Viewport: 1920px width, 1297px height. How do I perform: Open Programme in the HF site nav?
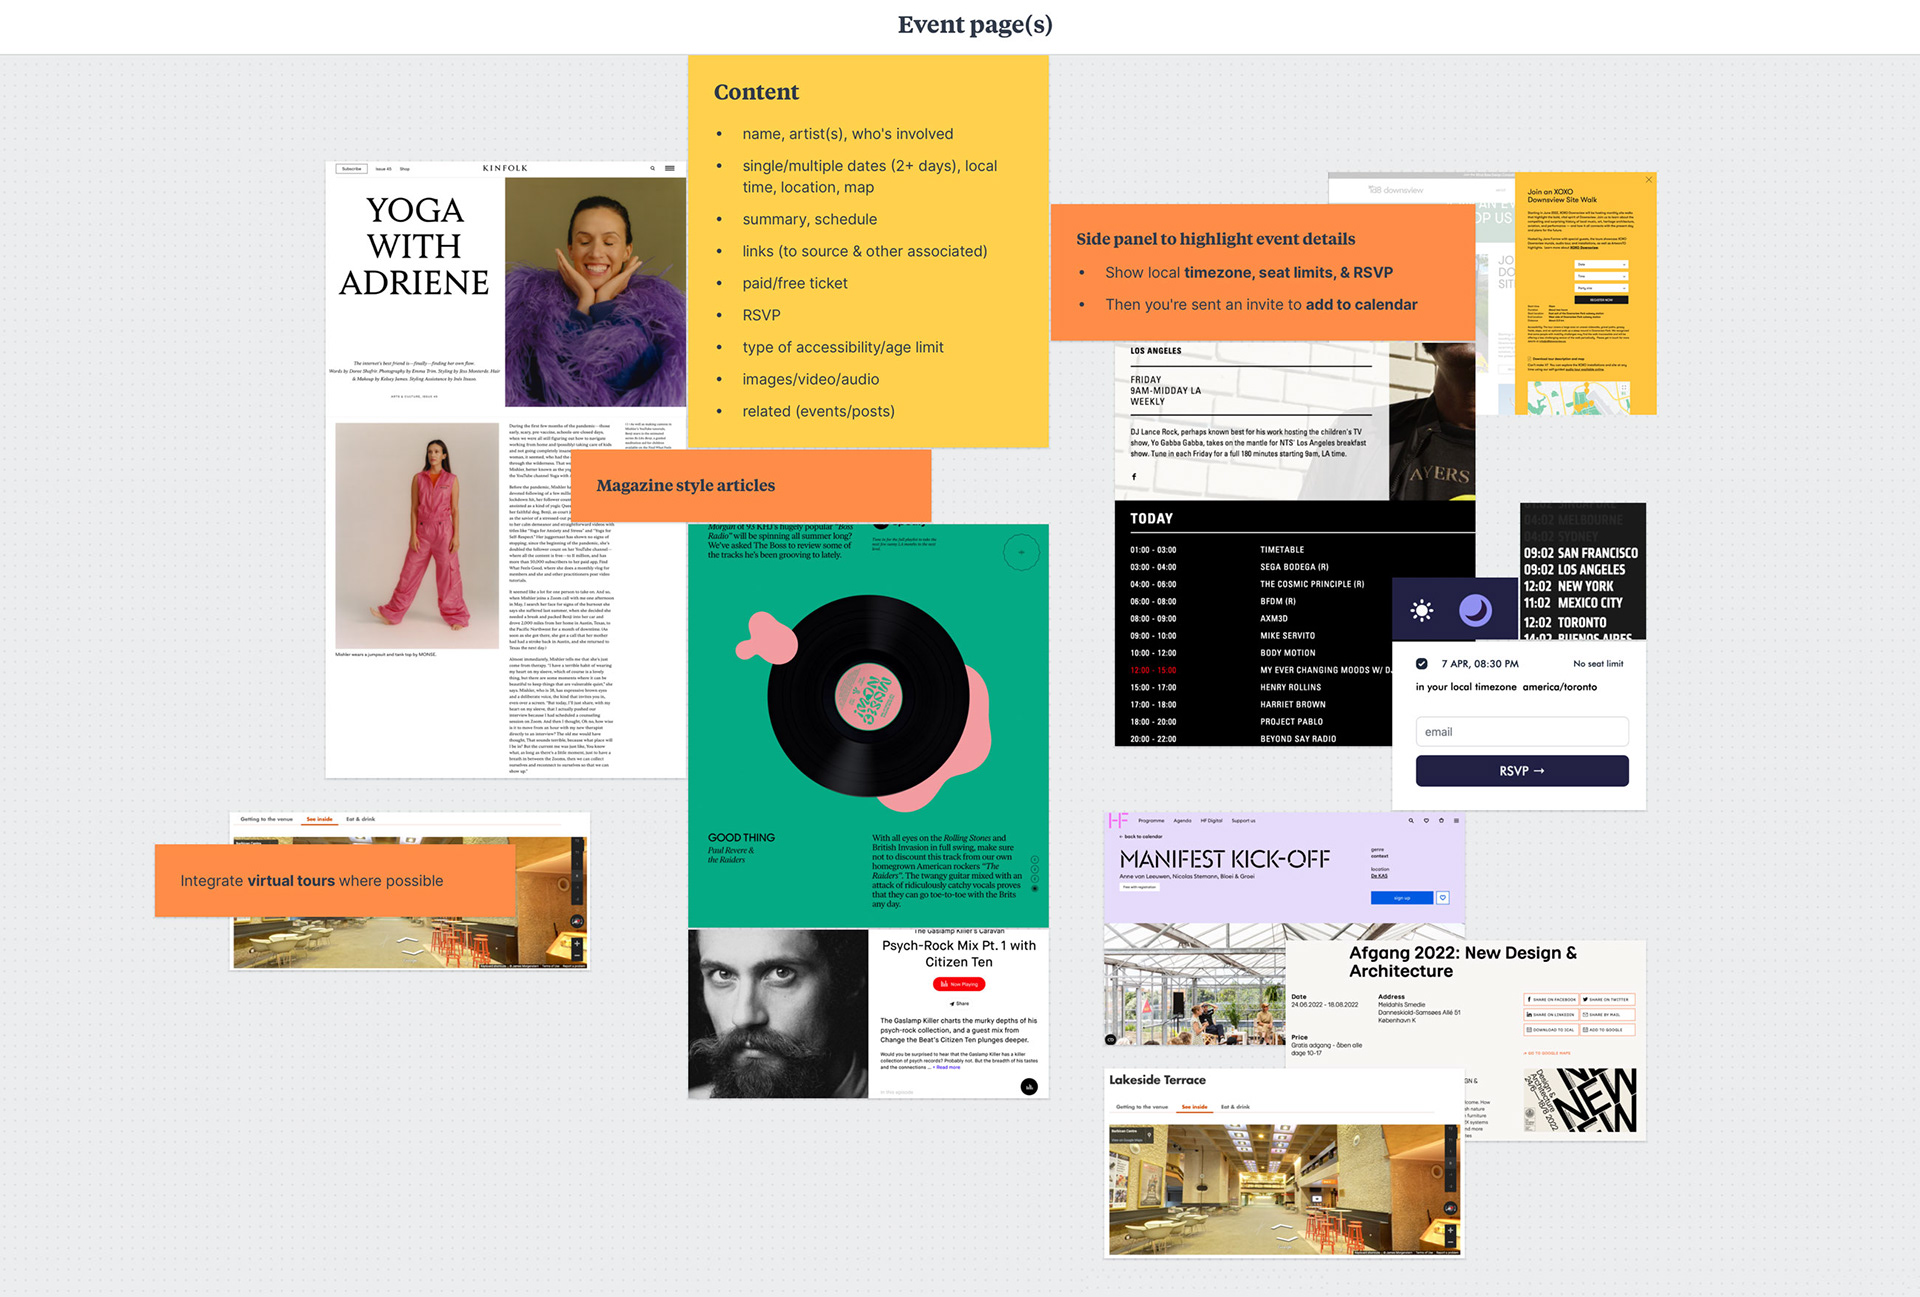tap(1151, 821)
